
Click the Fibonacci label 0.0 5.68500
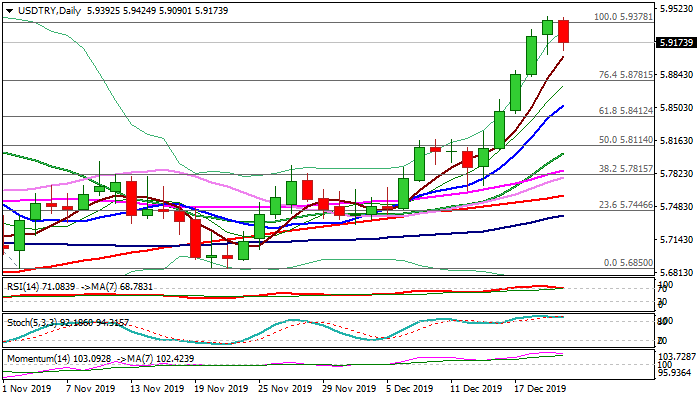[x=629, y=263]
